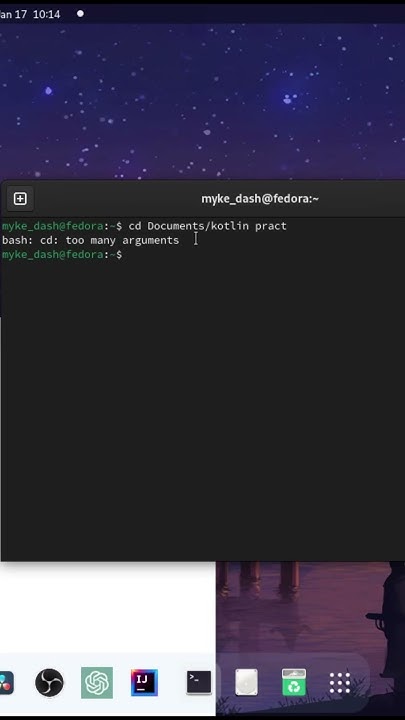The image size is (405, 720).
Task: Launch OBS Studio from the dock
Action: 49,683
